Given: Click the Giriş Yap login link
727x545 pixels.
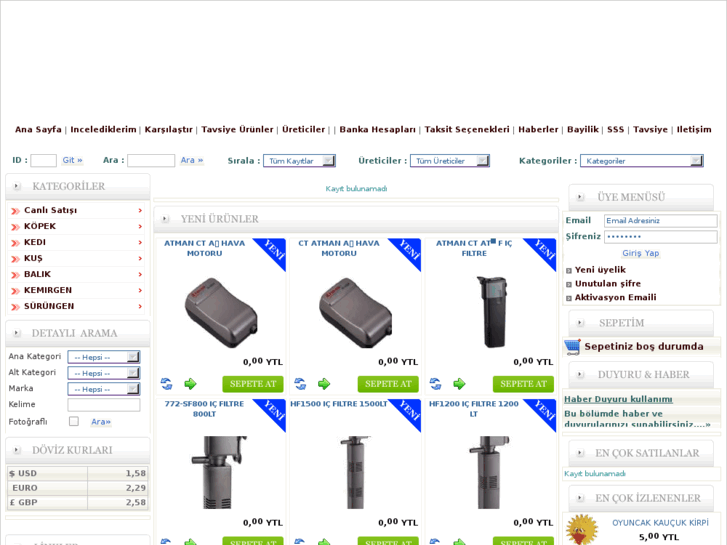Looking at the screenshot, I should 640,253.
